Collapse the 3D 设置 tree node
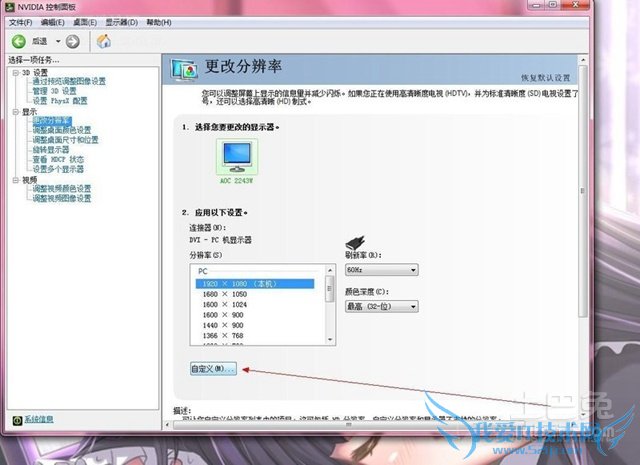 16,73
